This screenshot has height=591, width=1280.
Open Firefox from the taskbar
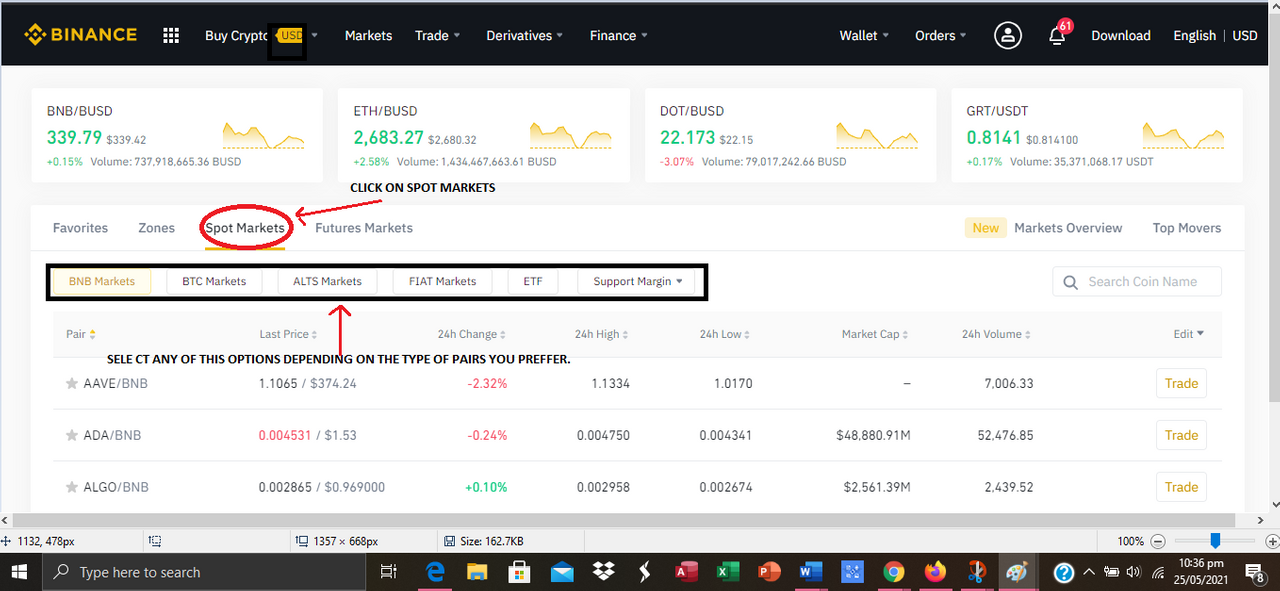[x=935, y=572]
